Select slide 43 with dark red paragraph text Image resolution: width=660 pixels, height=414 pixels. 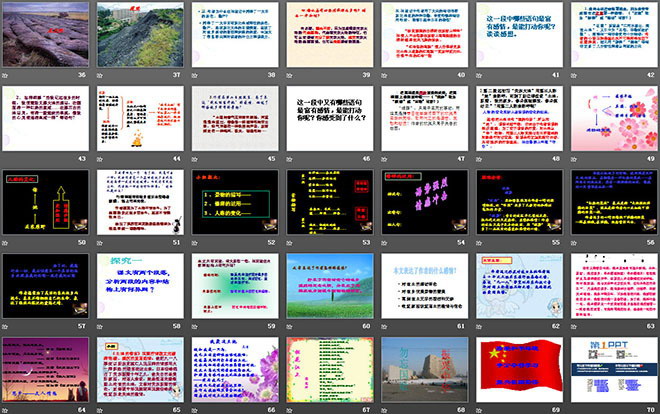(x=45, y=118)
